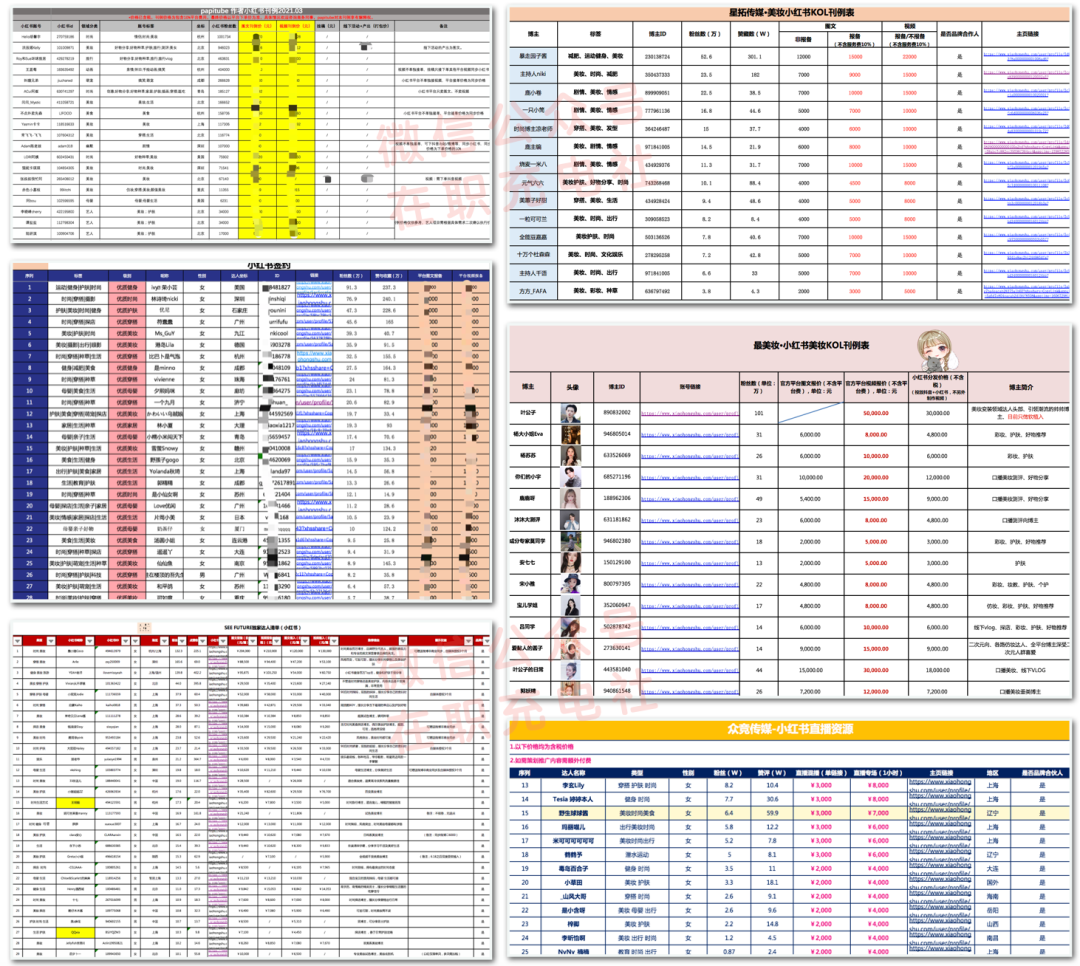Click the avatar image of 宝儿学姐
The image size is (1080, 966).
[x=570, y=606]
